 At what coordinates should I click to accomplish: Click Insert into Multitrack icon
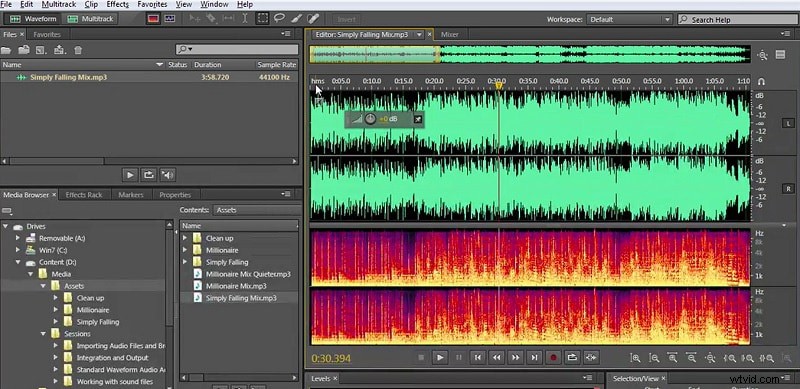[x=60, y=50]
